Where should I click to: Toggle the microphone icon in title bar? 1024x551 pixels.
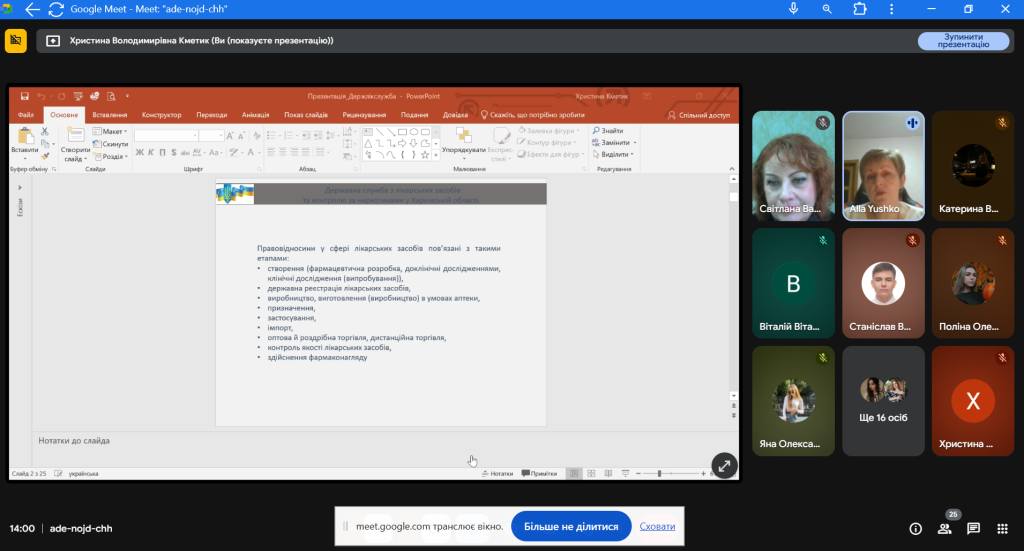pos(794,9)
